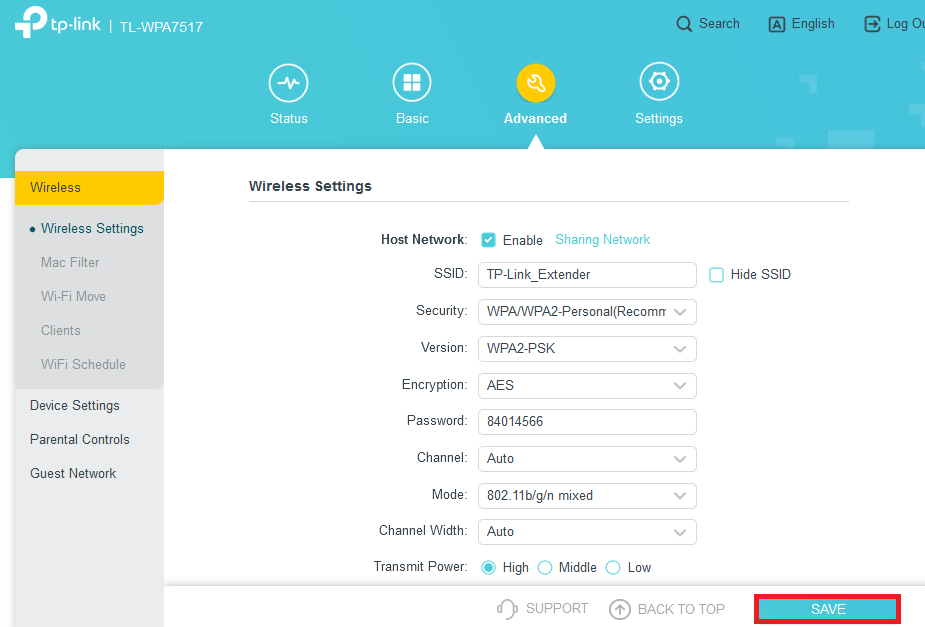Click the SAVE button

(826, 608)
